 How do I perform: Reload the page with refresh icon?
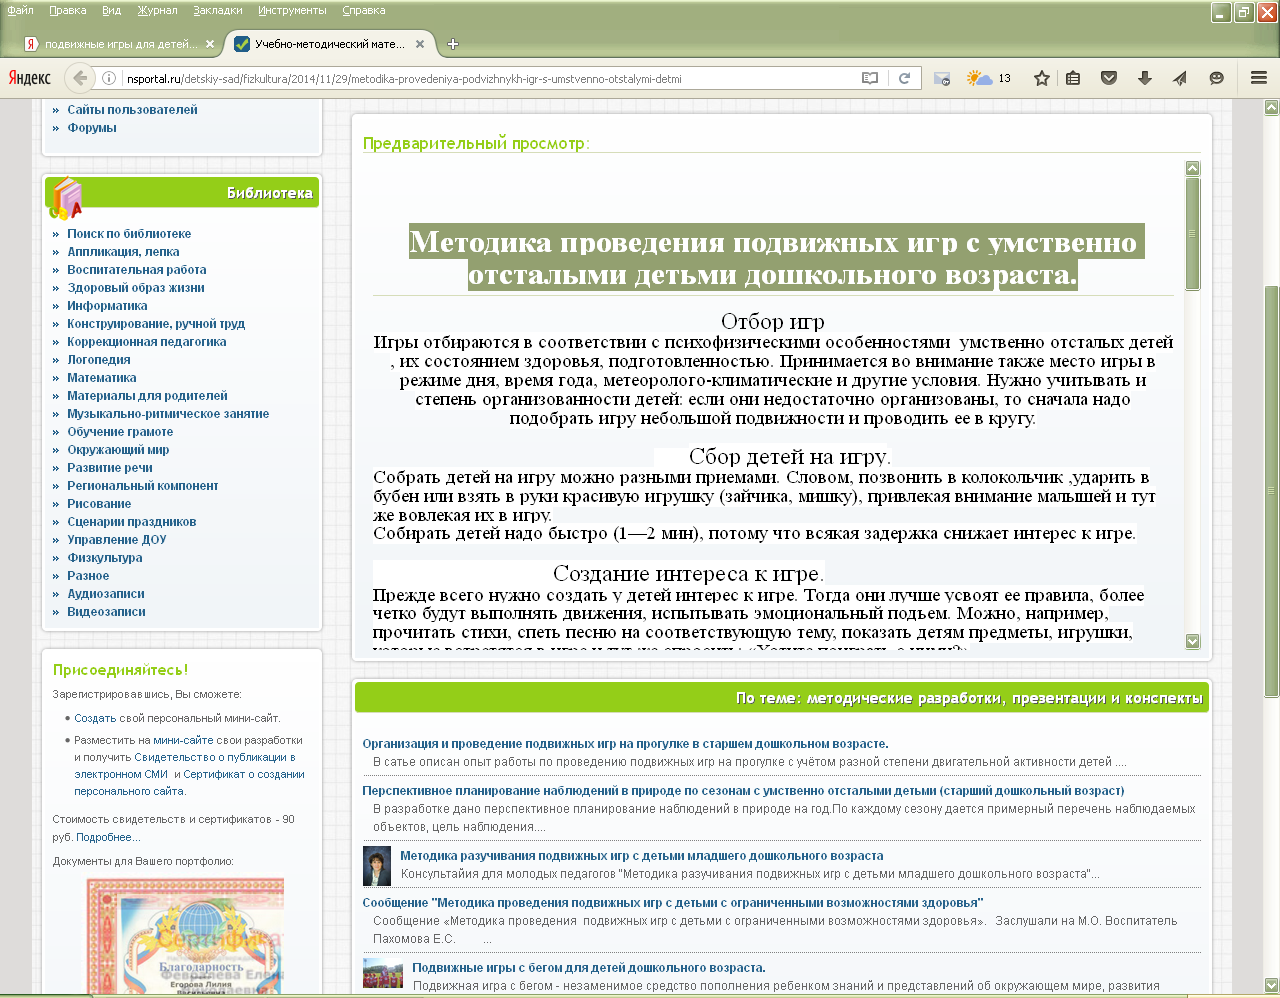(904, 78)
